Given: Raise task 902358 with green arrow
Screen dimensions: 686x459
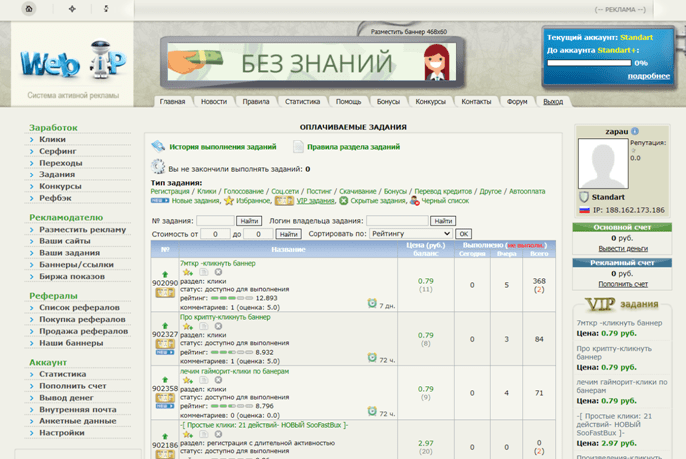Looking at the screenshot, I should pos(165,380).
